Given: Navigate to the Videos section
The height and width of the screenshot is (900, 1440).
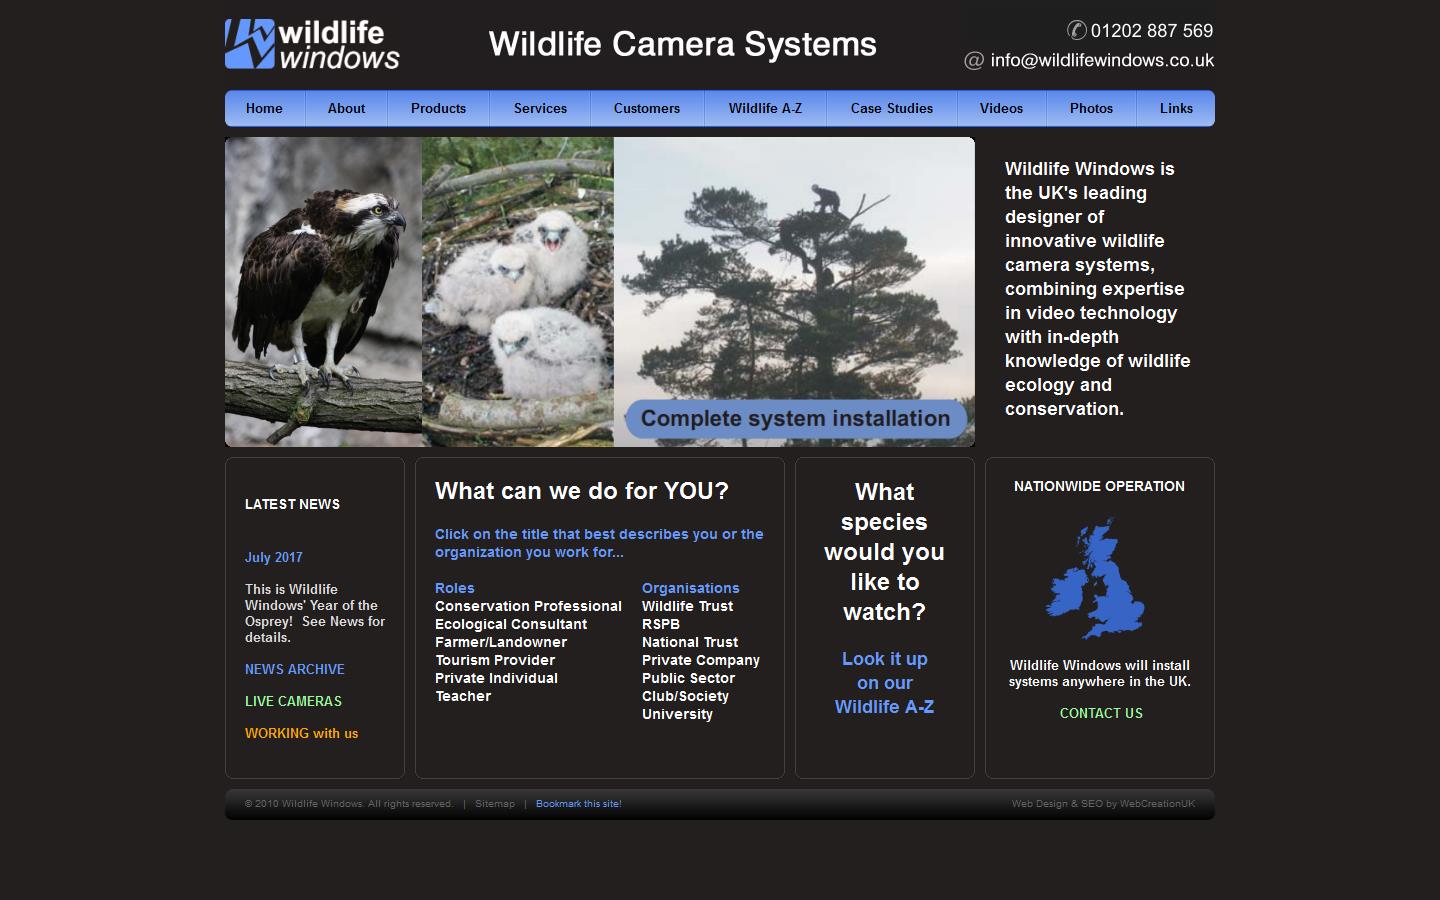Looking at the screenshot, I should click(x=1001, y=108).
